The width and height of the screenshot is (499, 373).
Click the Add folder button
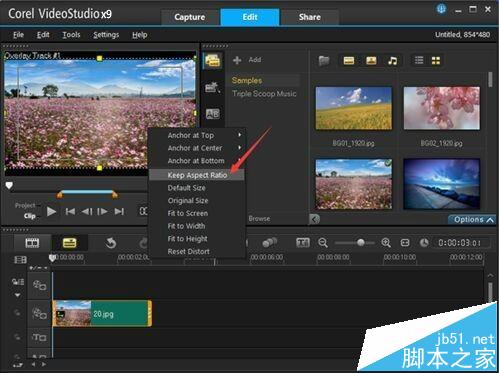tap(247, 60)
